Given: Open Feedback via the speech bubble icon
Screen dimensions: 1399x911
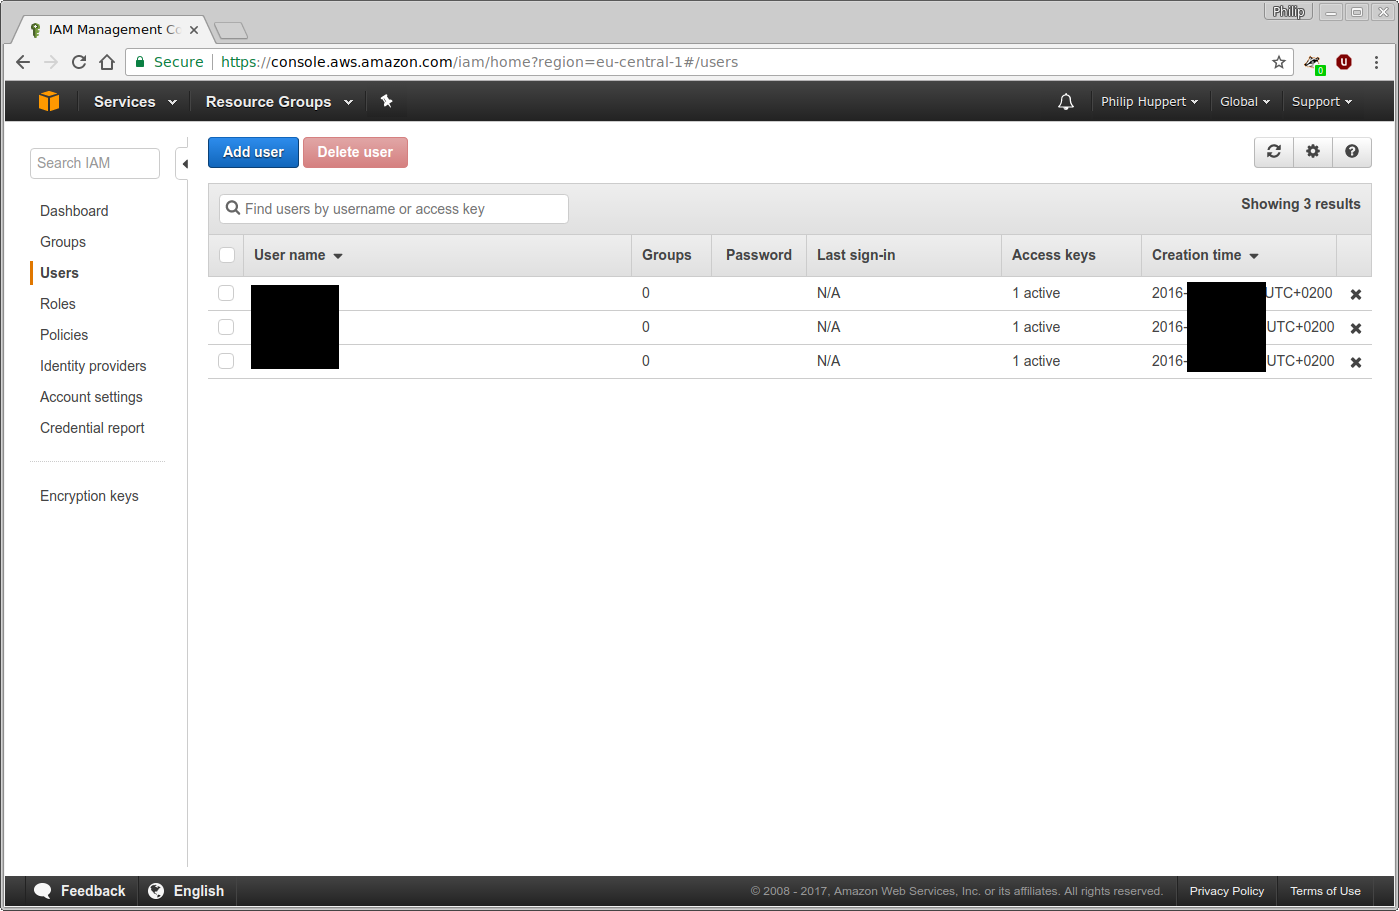Looking at the screenshot, I should pos(42,890).
